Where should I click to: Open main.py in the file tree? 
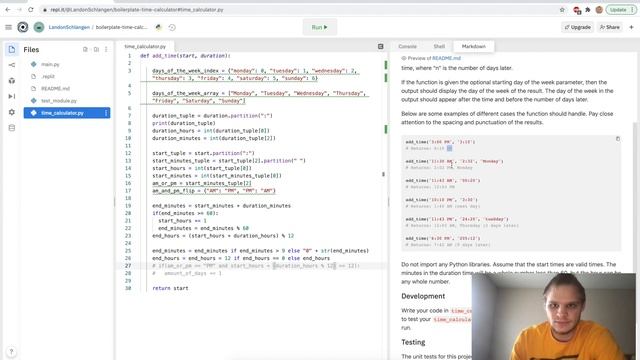point(50,64)
